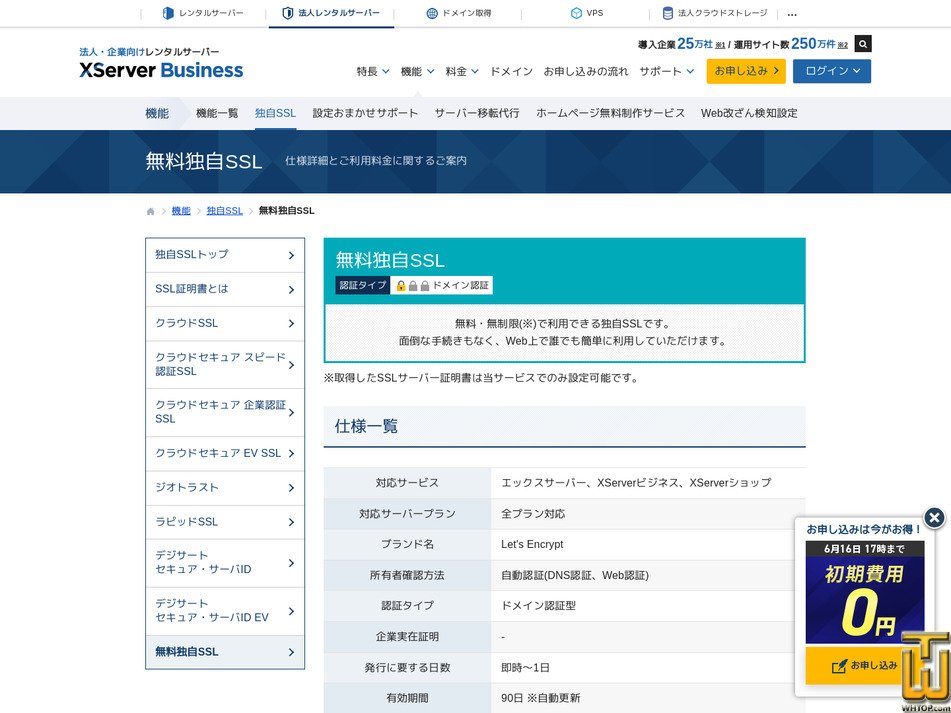Select the 独自SSL sub-navigation tab
951x713 pixels.
pos(275,113)
